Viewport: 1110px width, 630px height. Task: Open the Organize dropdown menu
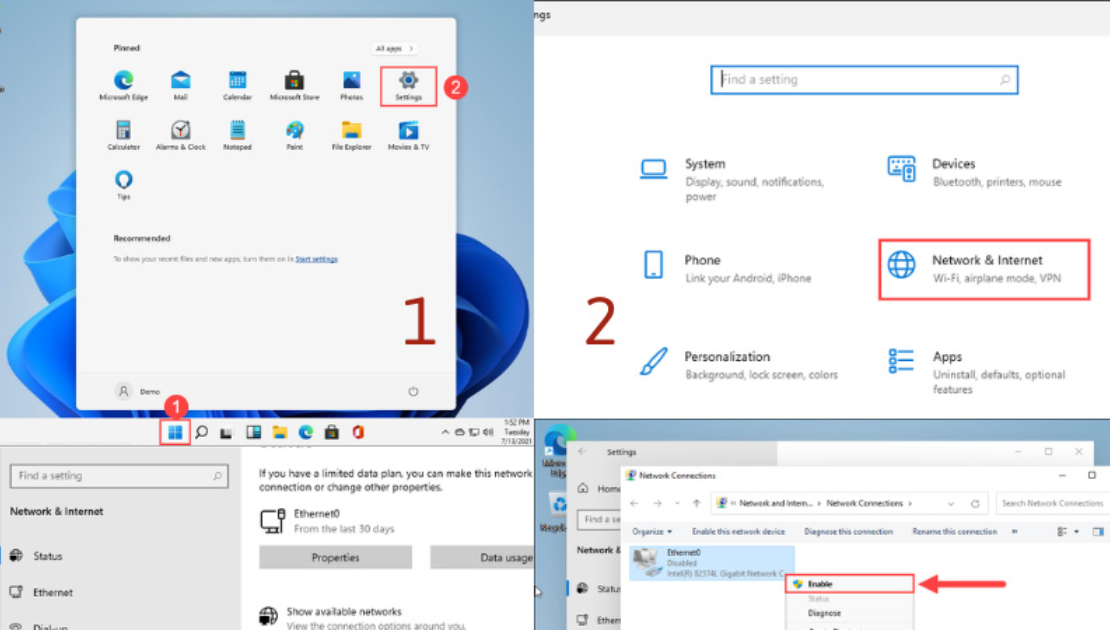point(652,532)
